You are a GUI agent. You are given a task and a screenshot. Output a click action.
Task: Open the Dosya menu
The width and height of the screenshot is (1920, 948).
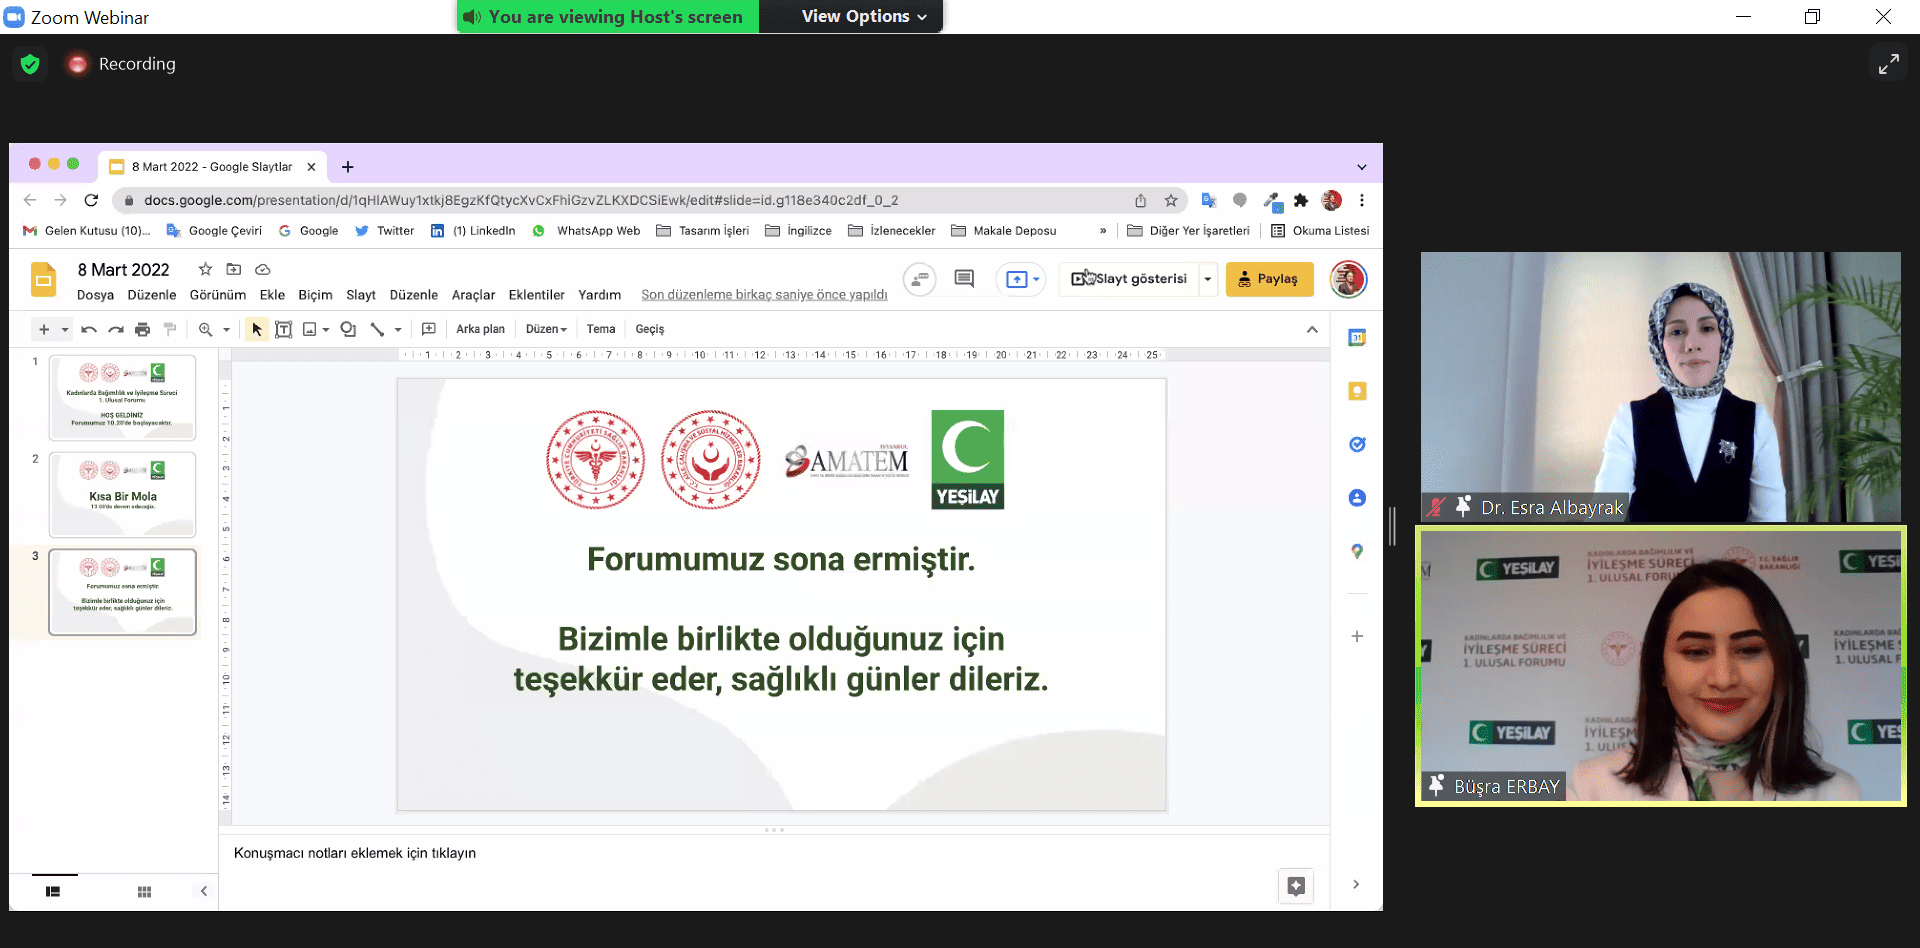tap(95, 295)
